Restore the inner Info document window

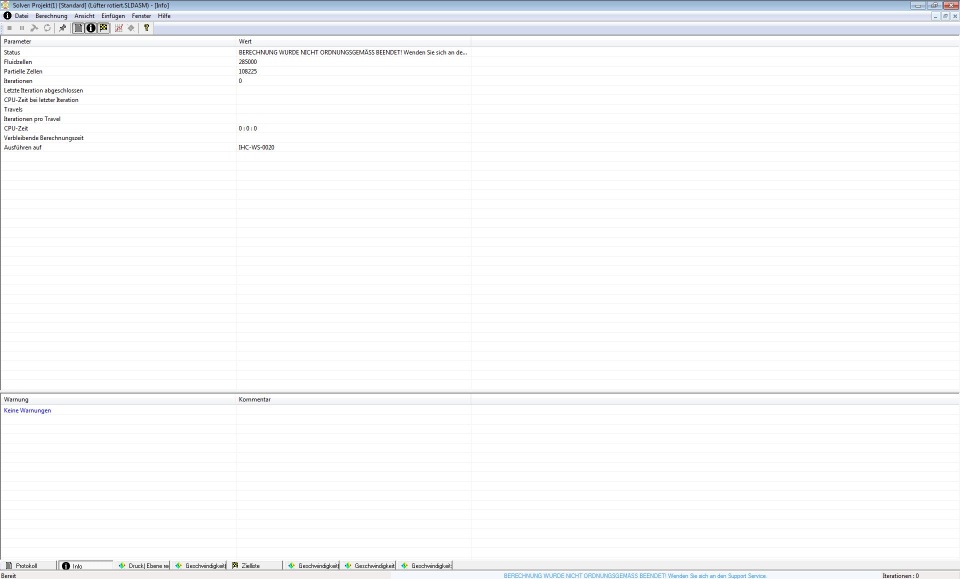[945, 16]
